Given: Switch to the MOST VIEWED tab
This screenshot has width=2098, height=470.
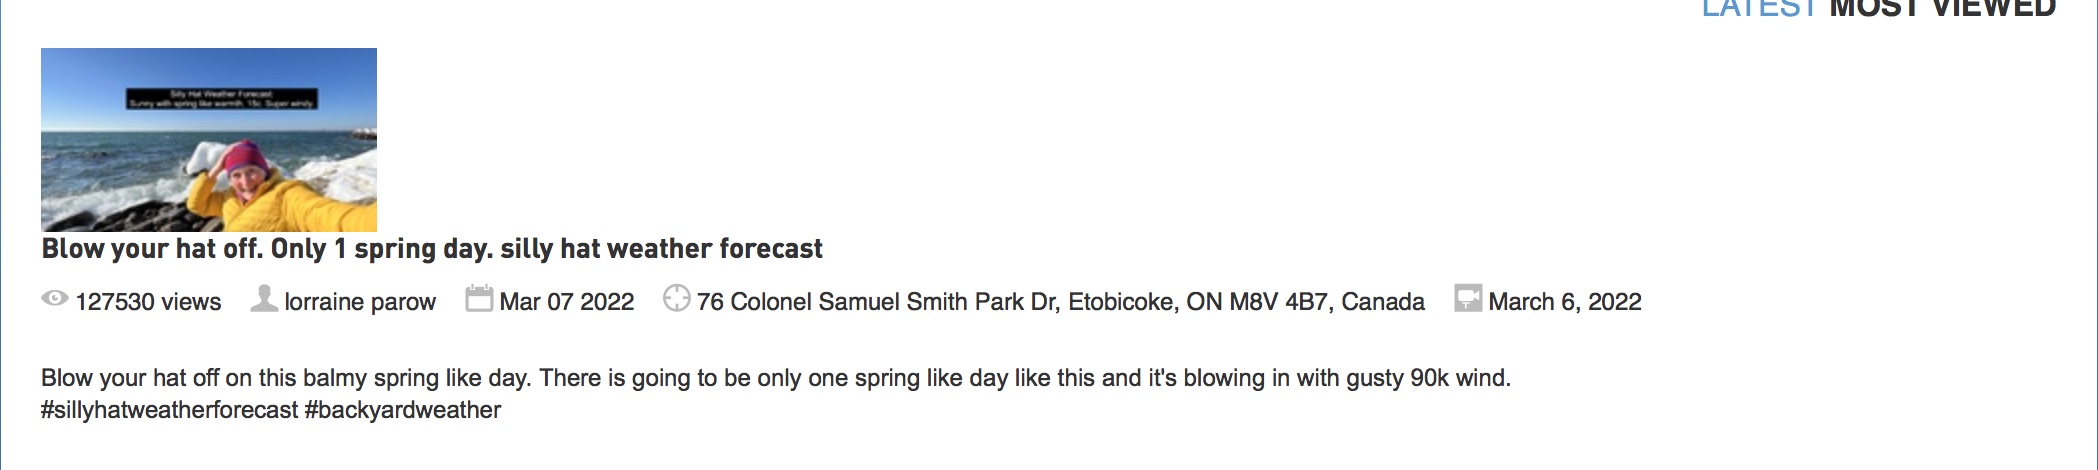Looking at the screenshot, I should click(1943, 9).
